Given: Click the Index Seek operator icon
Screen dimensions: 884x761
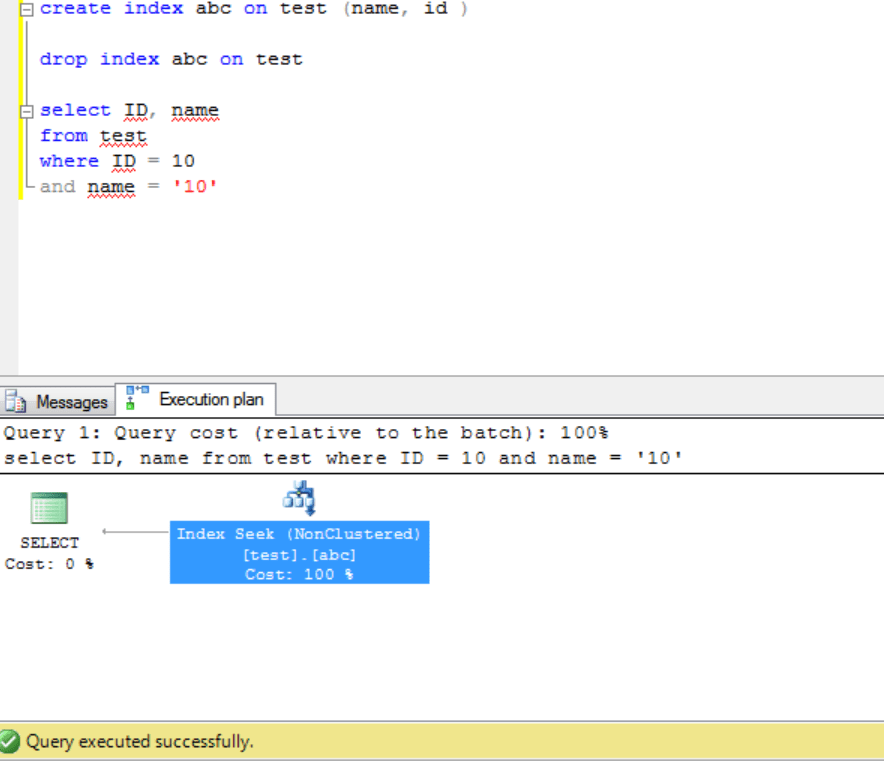Looking at the screenshot, I should coord(299,498).
